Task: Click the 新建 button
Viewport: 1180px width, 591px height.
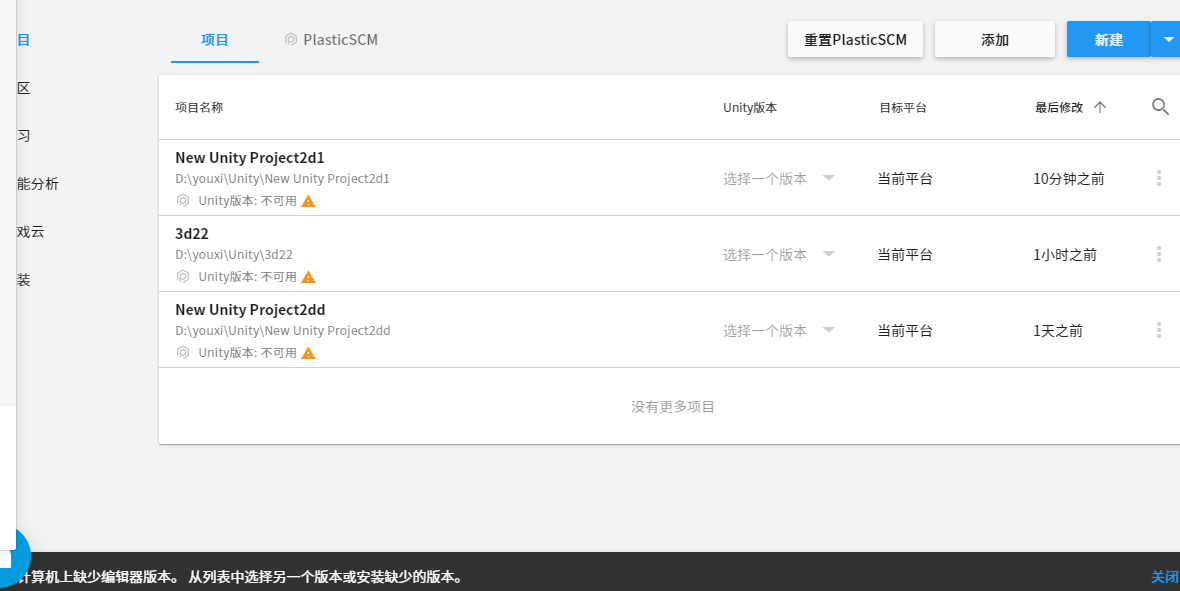Action: (x=1109, y=39)
